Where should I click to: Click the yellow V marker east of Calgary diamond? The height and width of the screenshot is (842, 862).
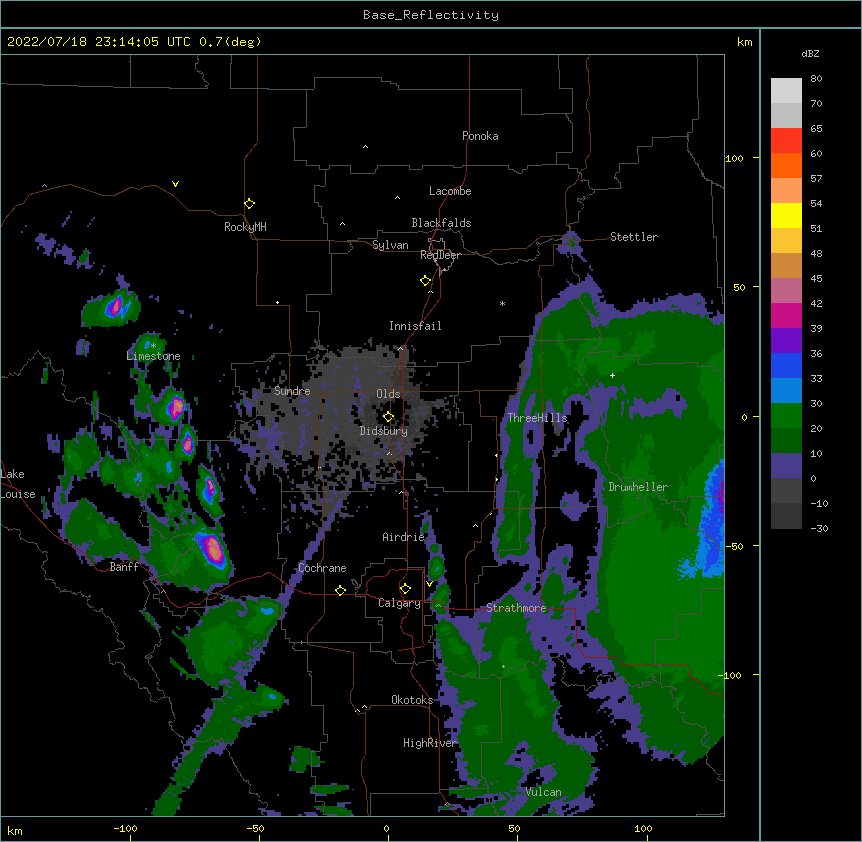pyautogui.click(x=429, y=584)
